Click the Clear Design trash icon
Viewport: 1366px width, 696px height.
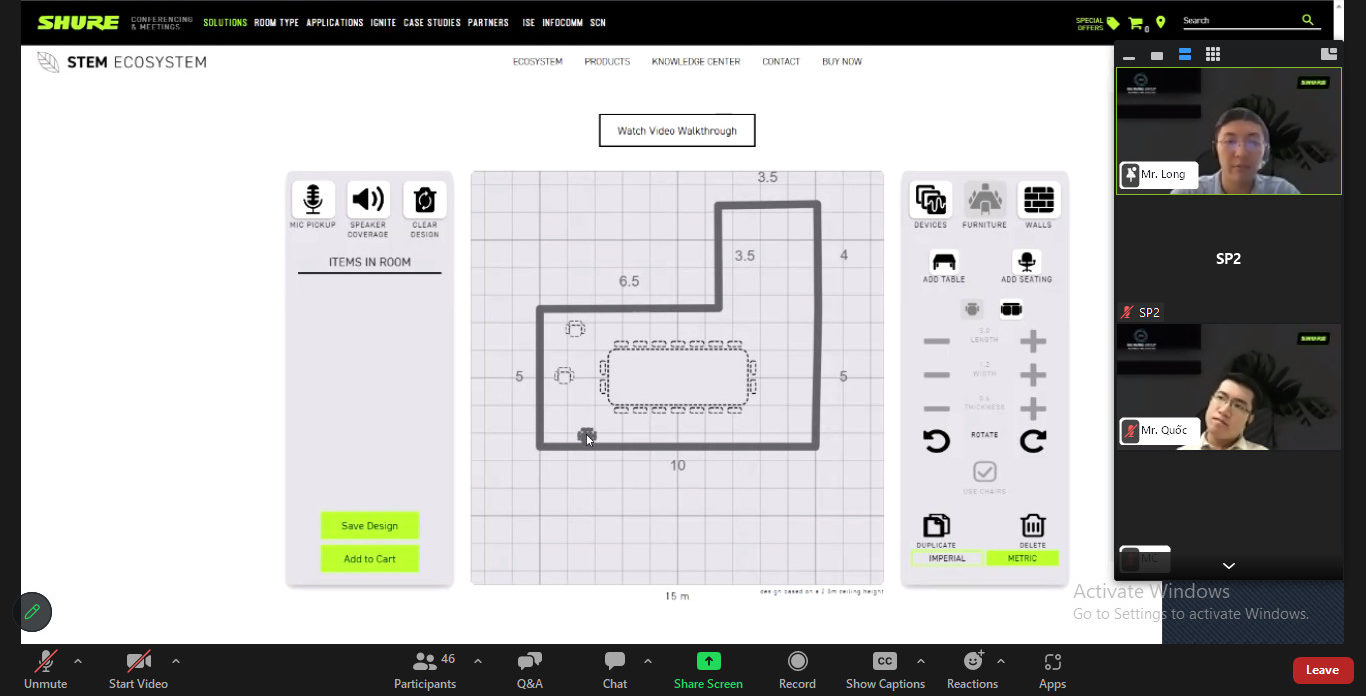pyautogui.click(x=424, y=200)
